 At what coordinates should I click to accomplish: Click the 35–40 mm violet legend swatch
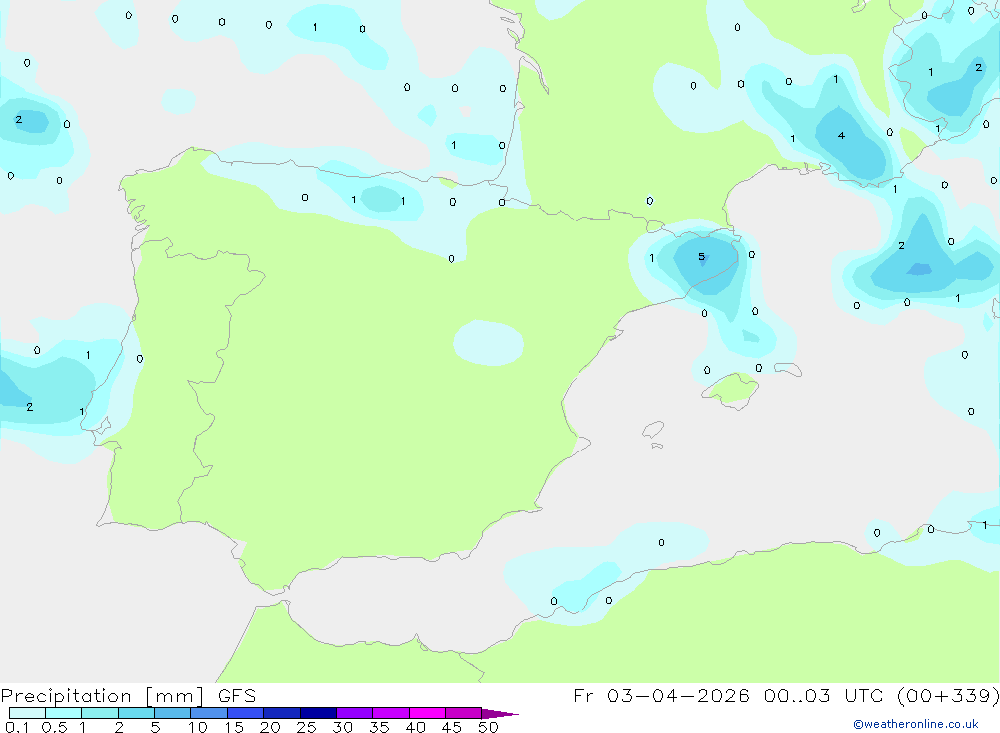[391, 713]
